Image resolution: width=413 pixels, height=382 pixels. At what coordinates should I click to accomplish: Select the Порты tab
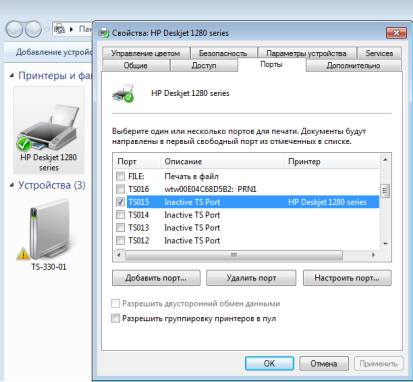point(271,64)
